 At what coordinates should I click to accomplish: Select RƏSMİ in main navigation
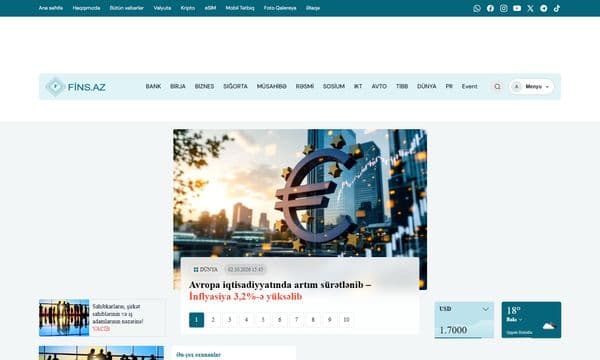pyautogui.click(x=305, y=86)
